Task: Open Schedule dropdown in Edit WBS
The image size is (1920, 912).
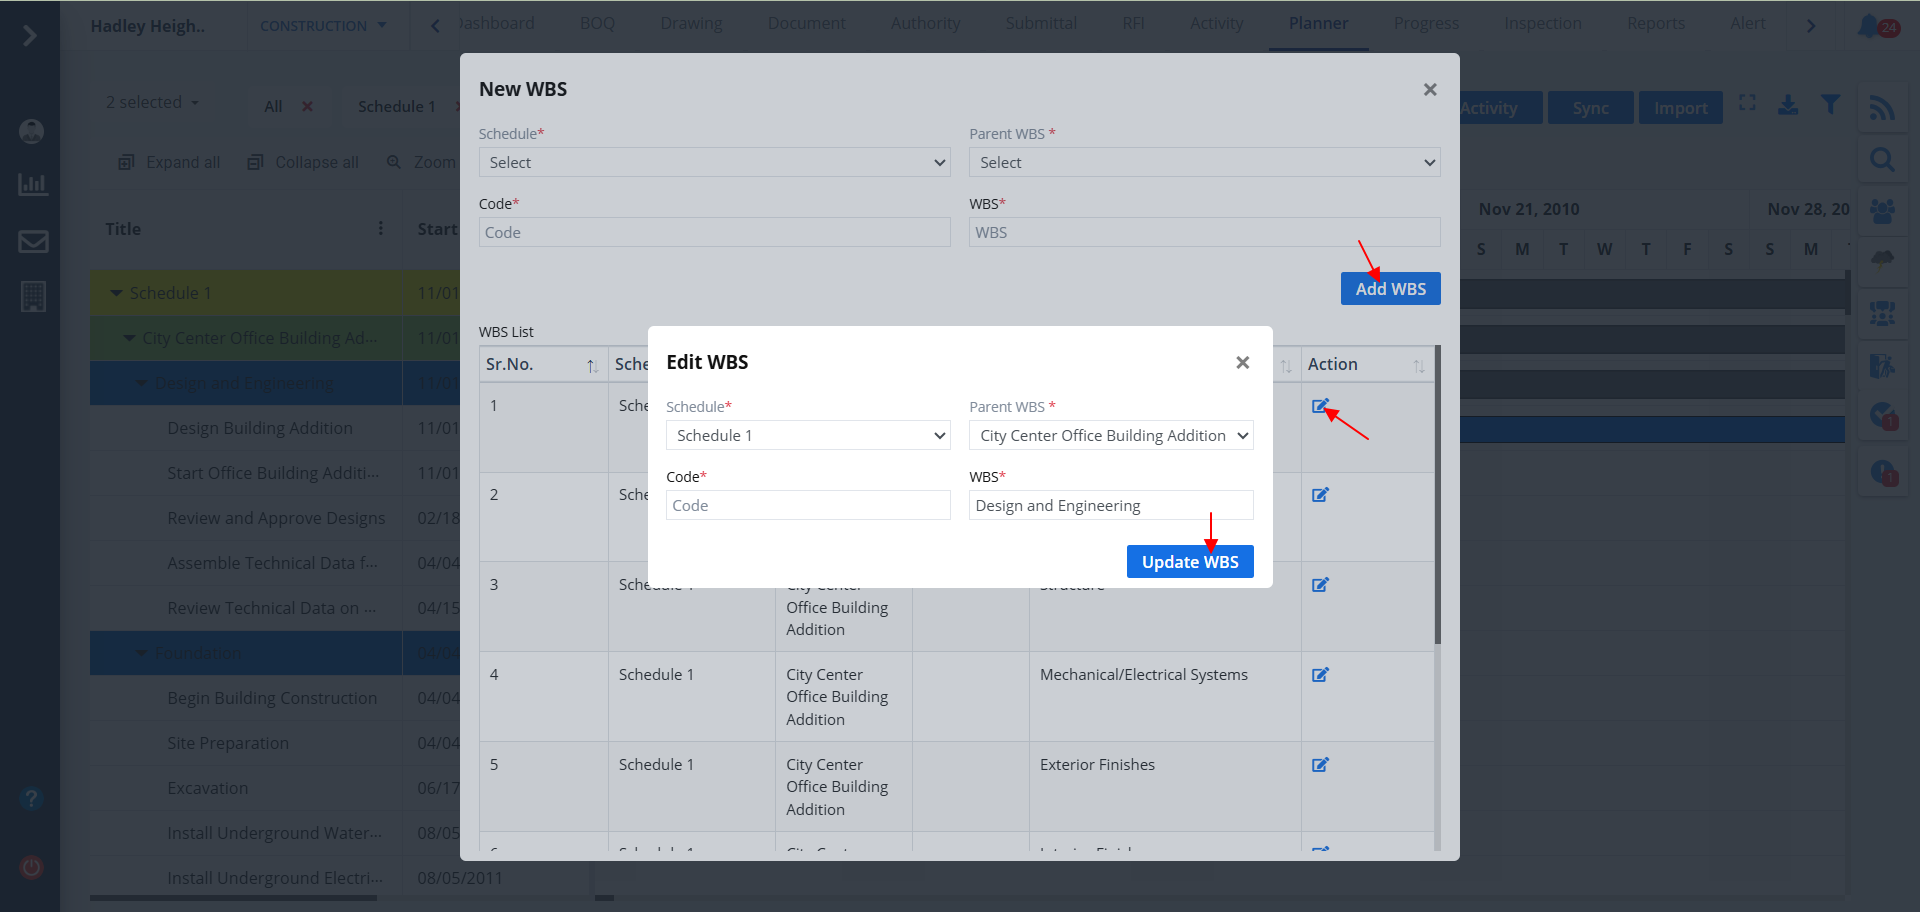Action: (808, 436)
